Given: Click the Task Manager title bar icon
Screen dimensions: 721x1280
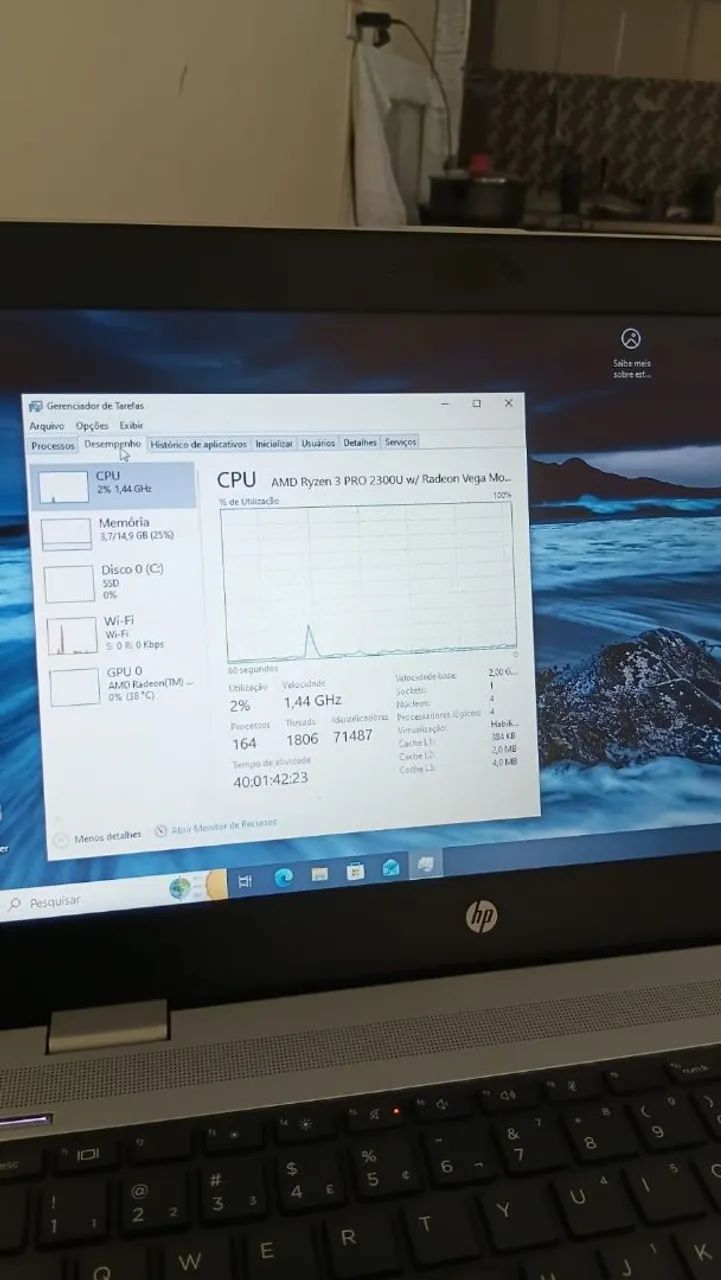Looking at the screenshot, I should 36,406.
